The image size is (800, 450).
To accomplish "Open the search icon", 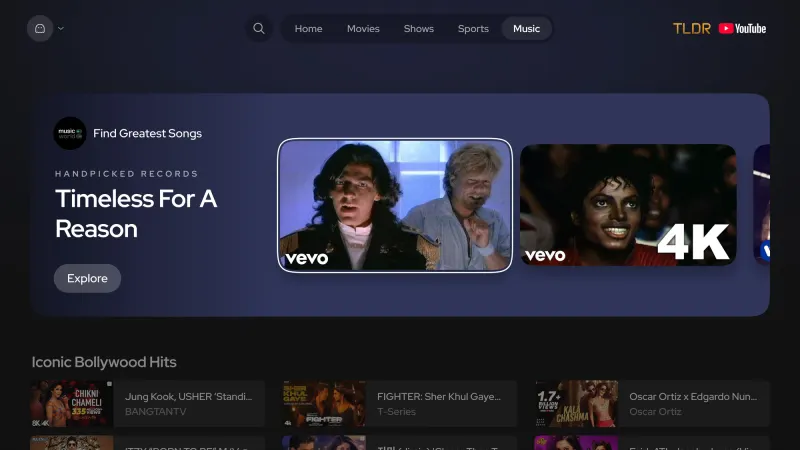I will 259,29.
